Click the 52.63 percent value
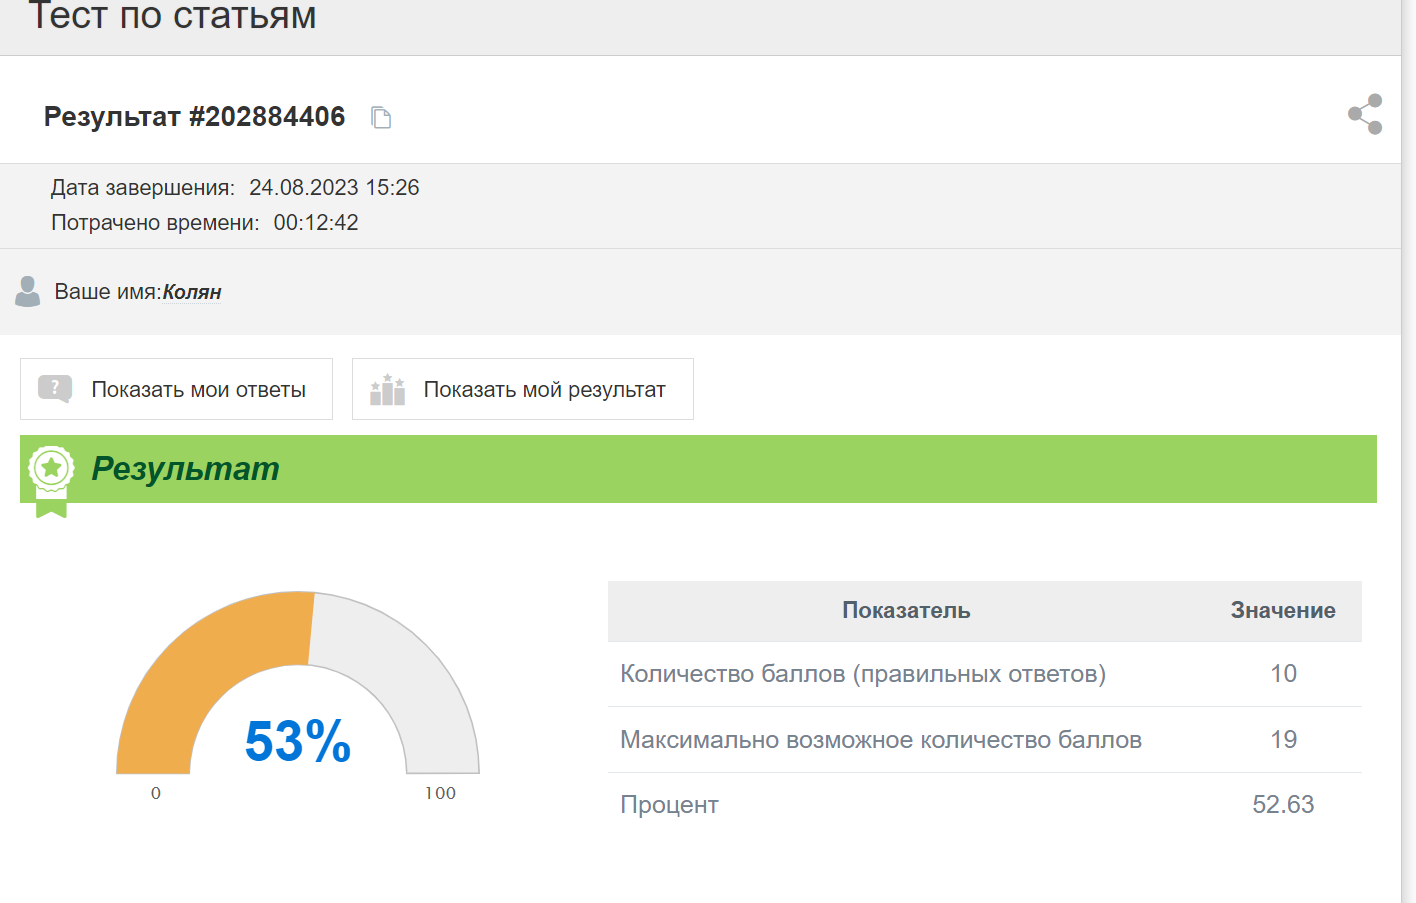This screenshot has height=903, width=1416. [x=1282, y=805]
